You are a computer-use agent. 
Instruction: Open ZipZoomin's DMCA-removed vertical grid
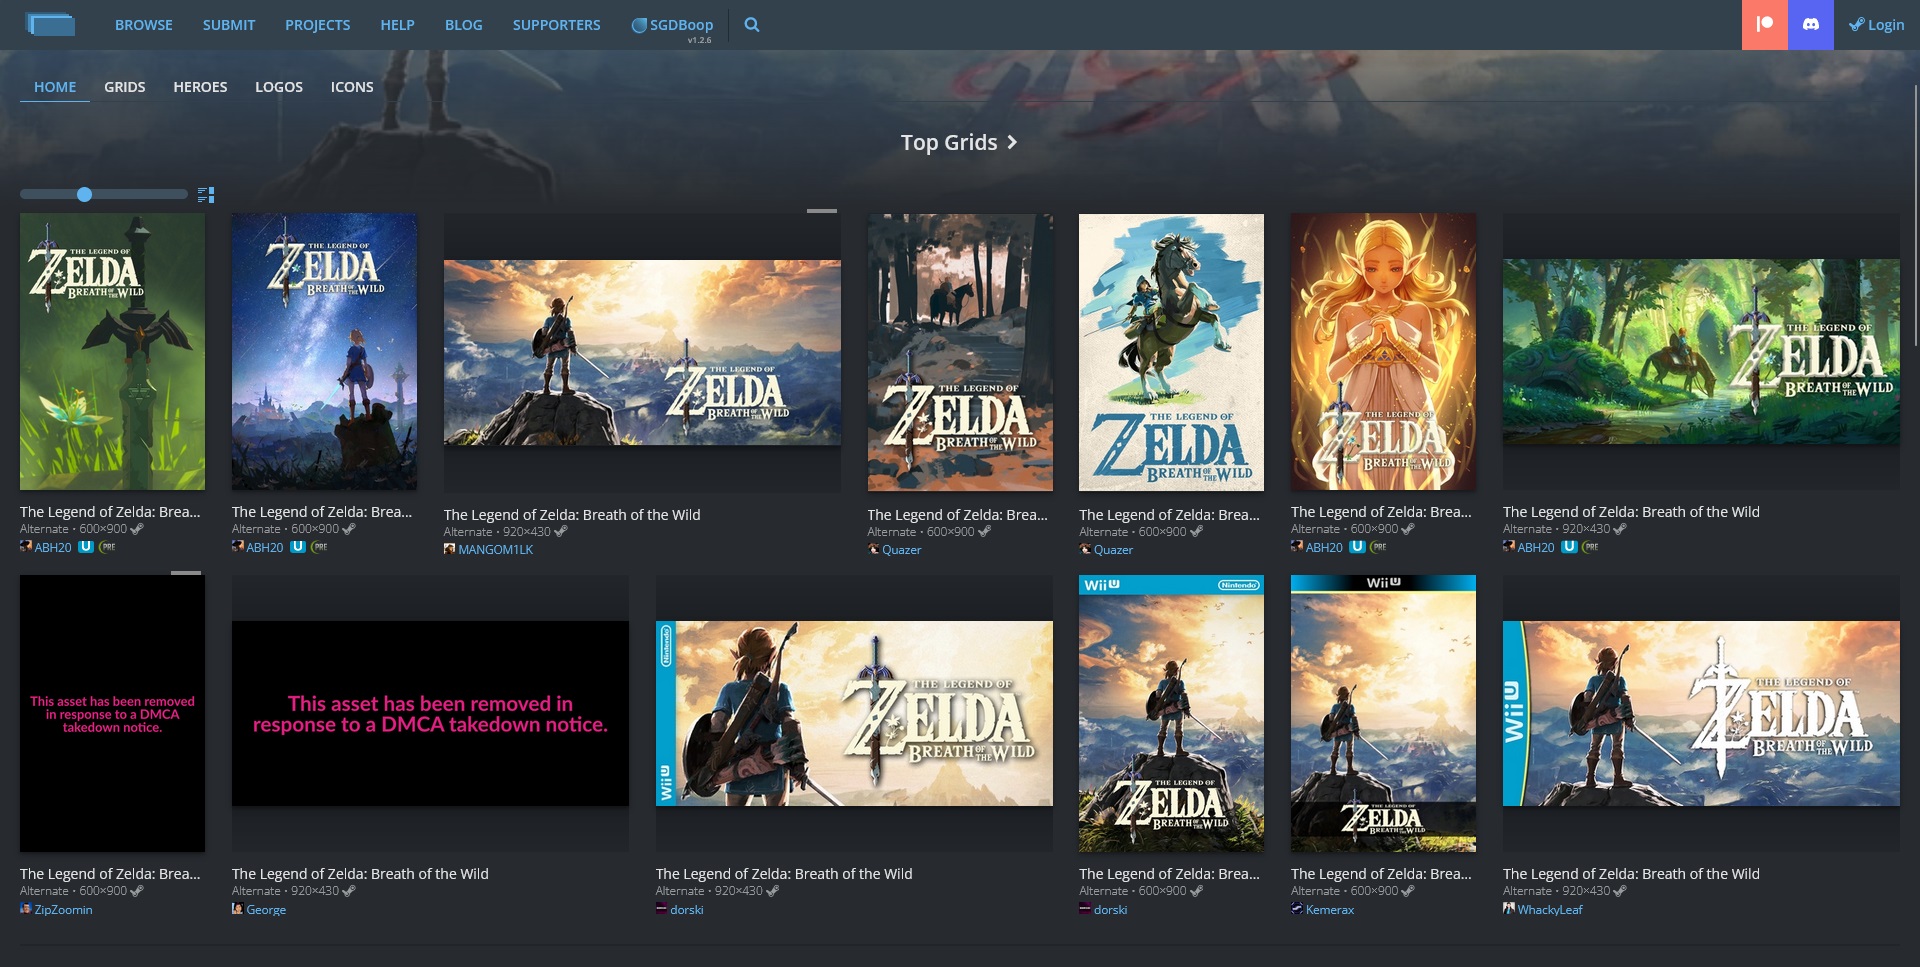pos(112,713)
